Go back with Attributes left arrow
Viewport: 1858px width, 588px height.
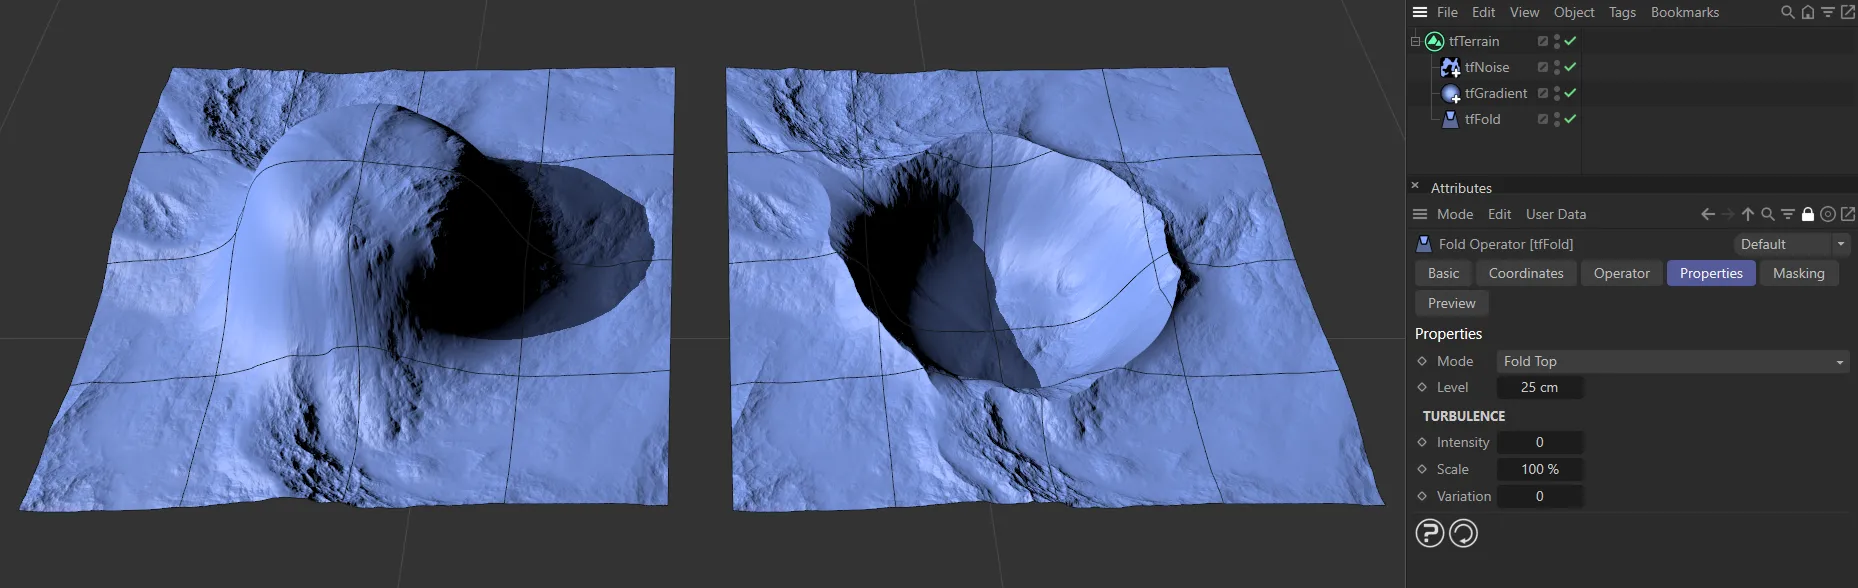click(x=1707, y=214)
